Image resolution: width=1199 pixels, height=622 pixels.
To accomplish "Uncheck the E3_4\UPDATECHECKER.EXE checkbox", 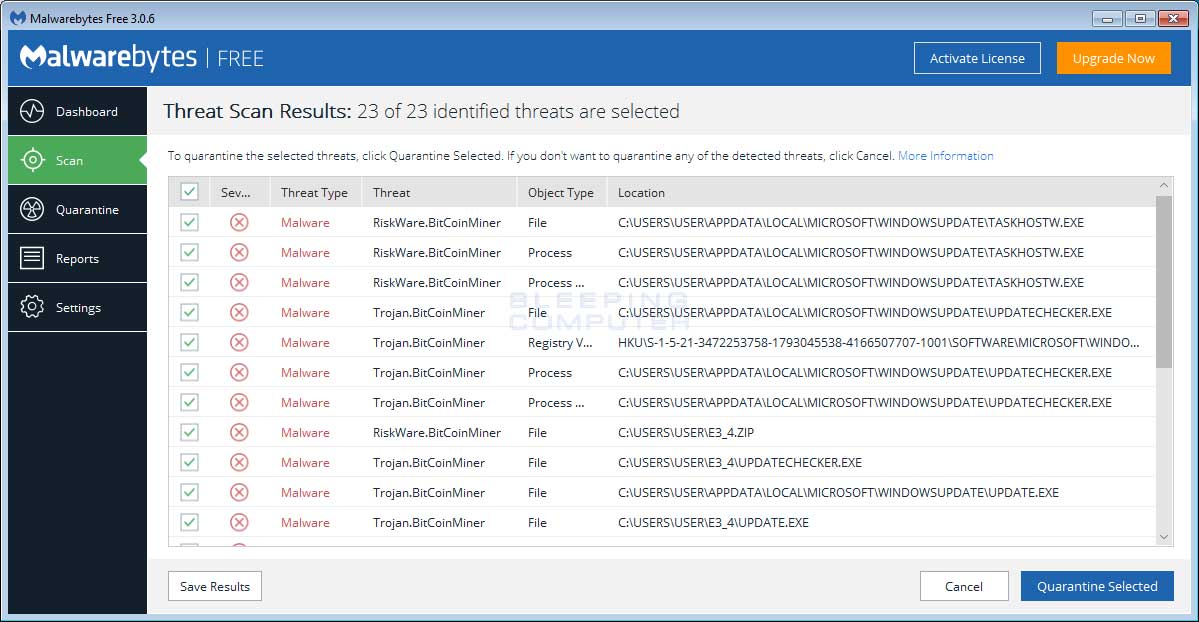I will click(190, 462).
